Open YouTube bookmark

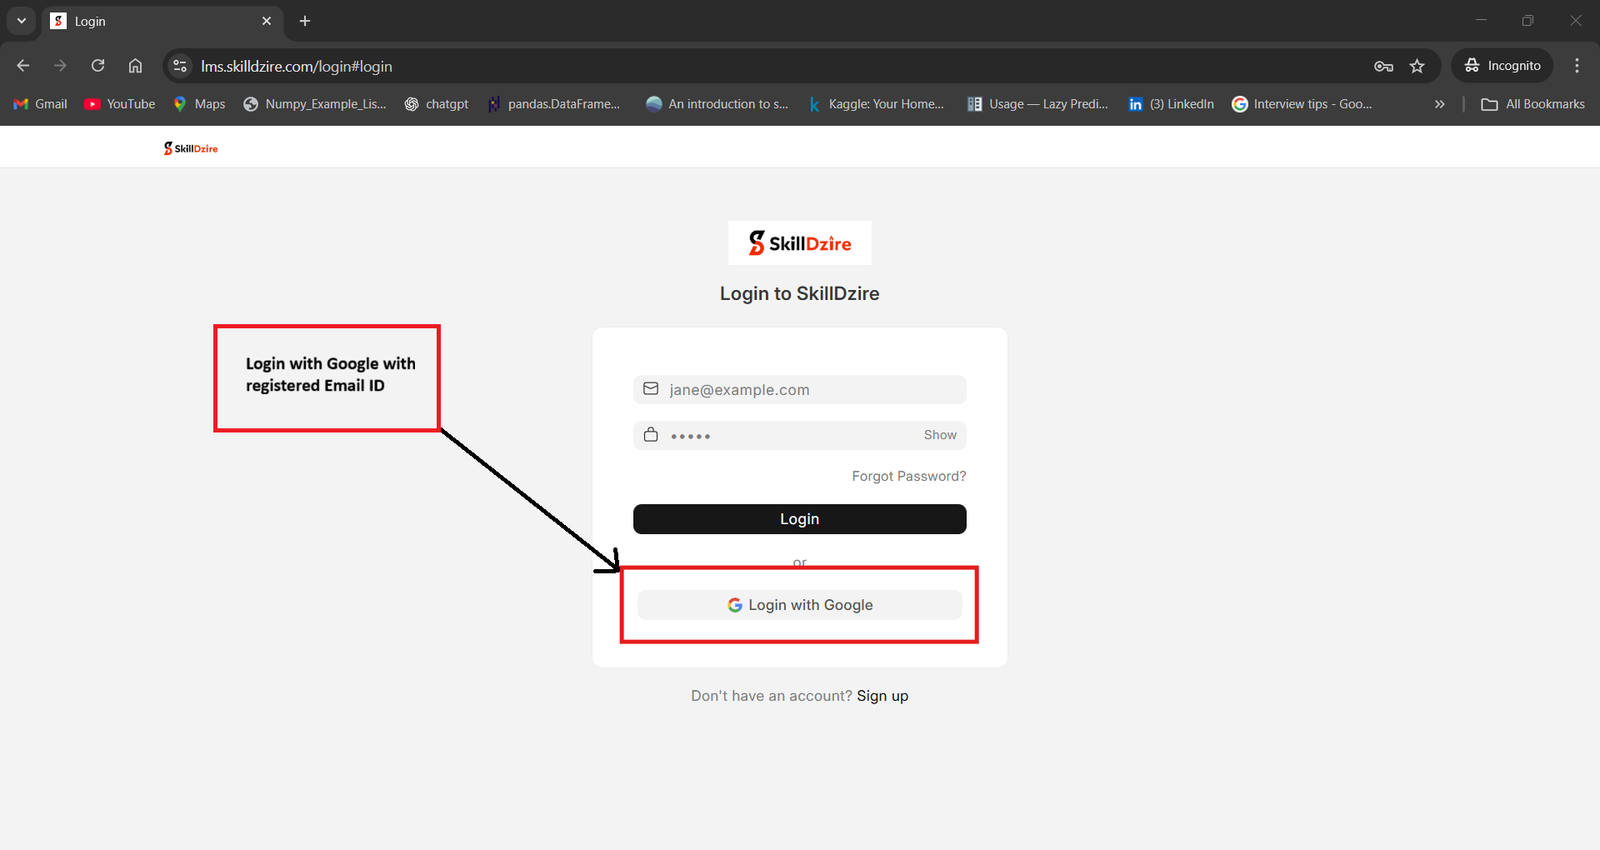tap(120, 104)
